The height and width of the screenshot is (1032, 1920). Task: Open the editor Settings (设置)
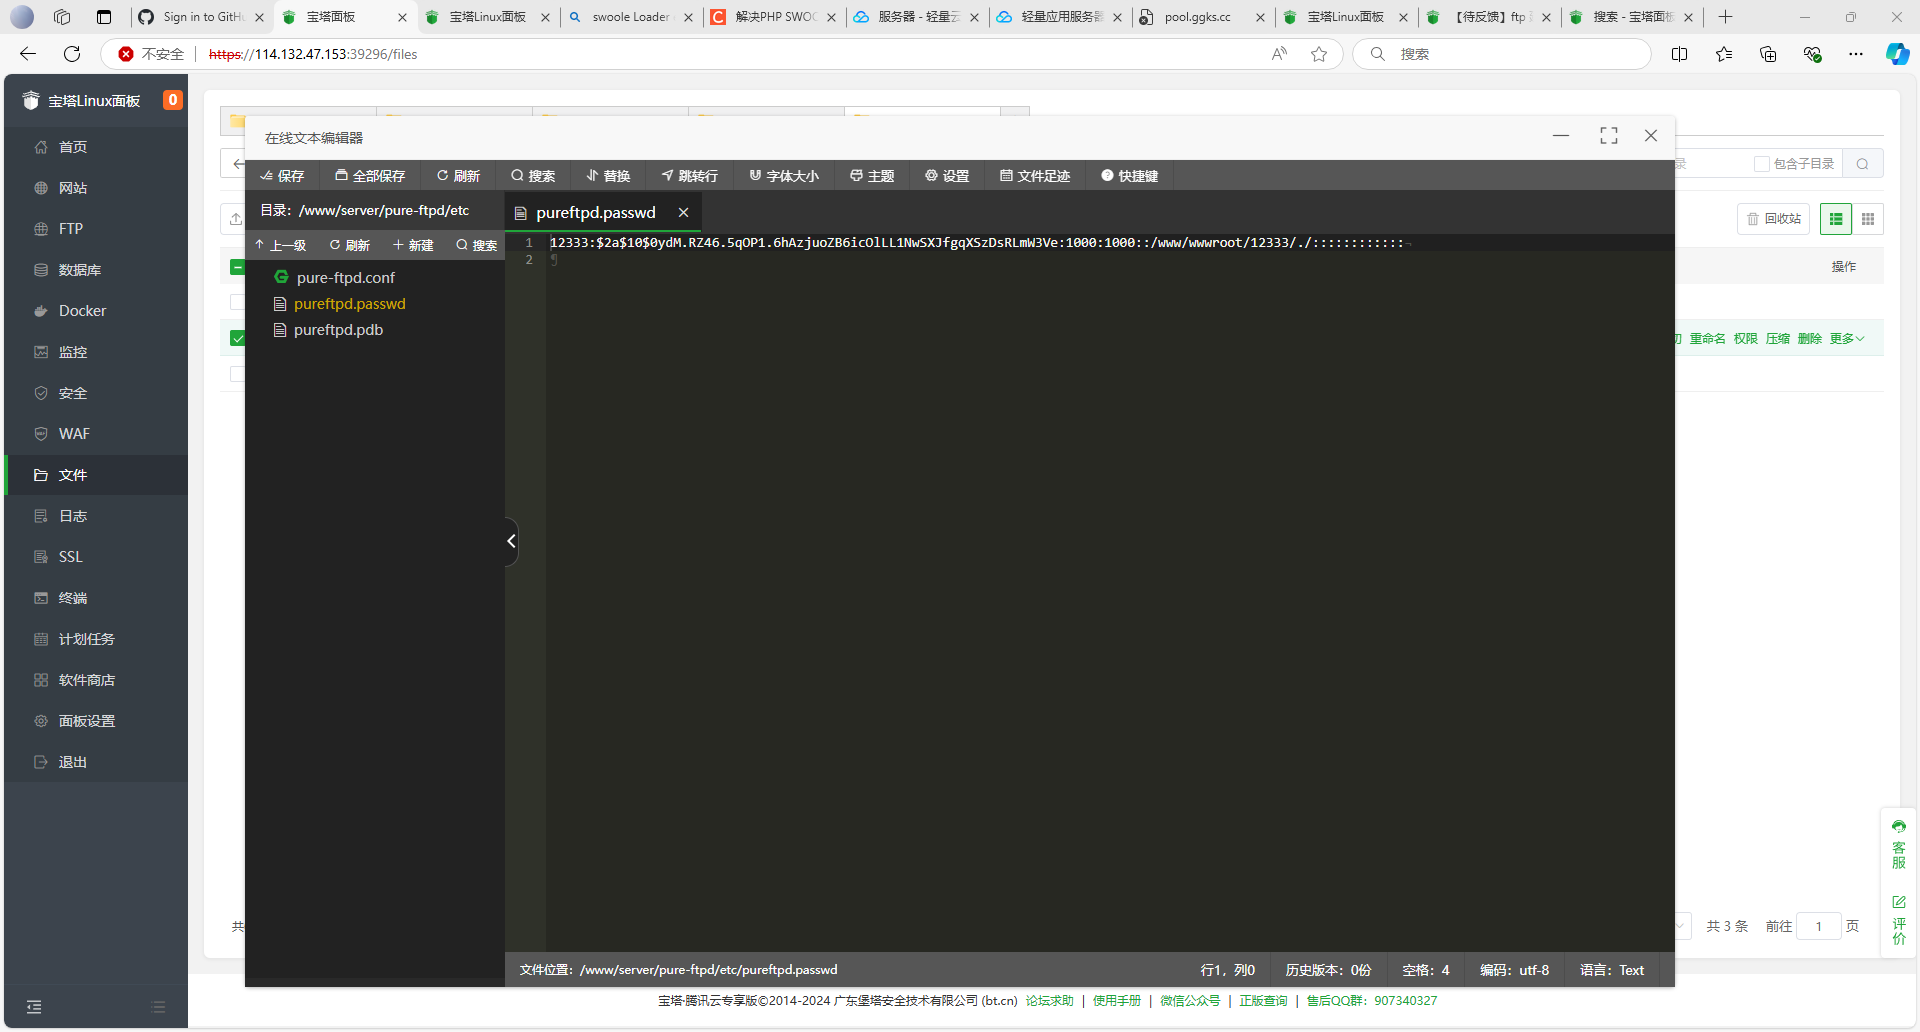947,176
